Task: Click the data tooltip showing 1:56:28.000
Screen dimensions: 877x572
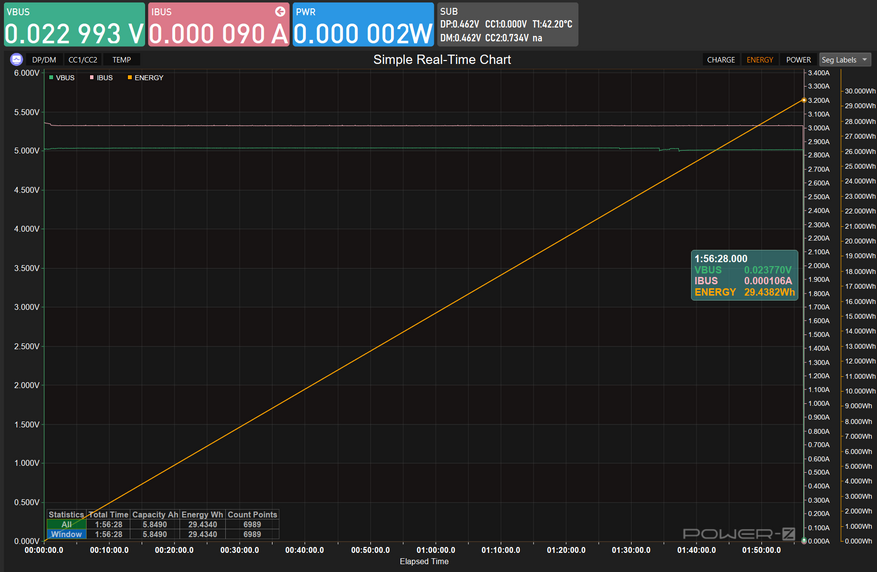Action: pos(745,275)
